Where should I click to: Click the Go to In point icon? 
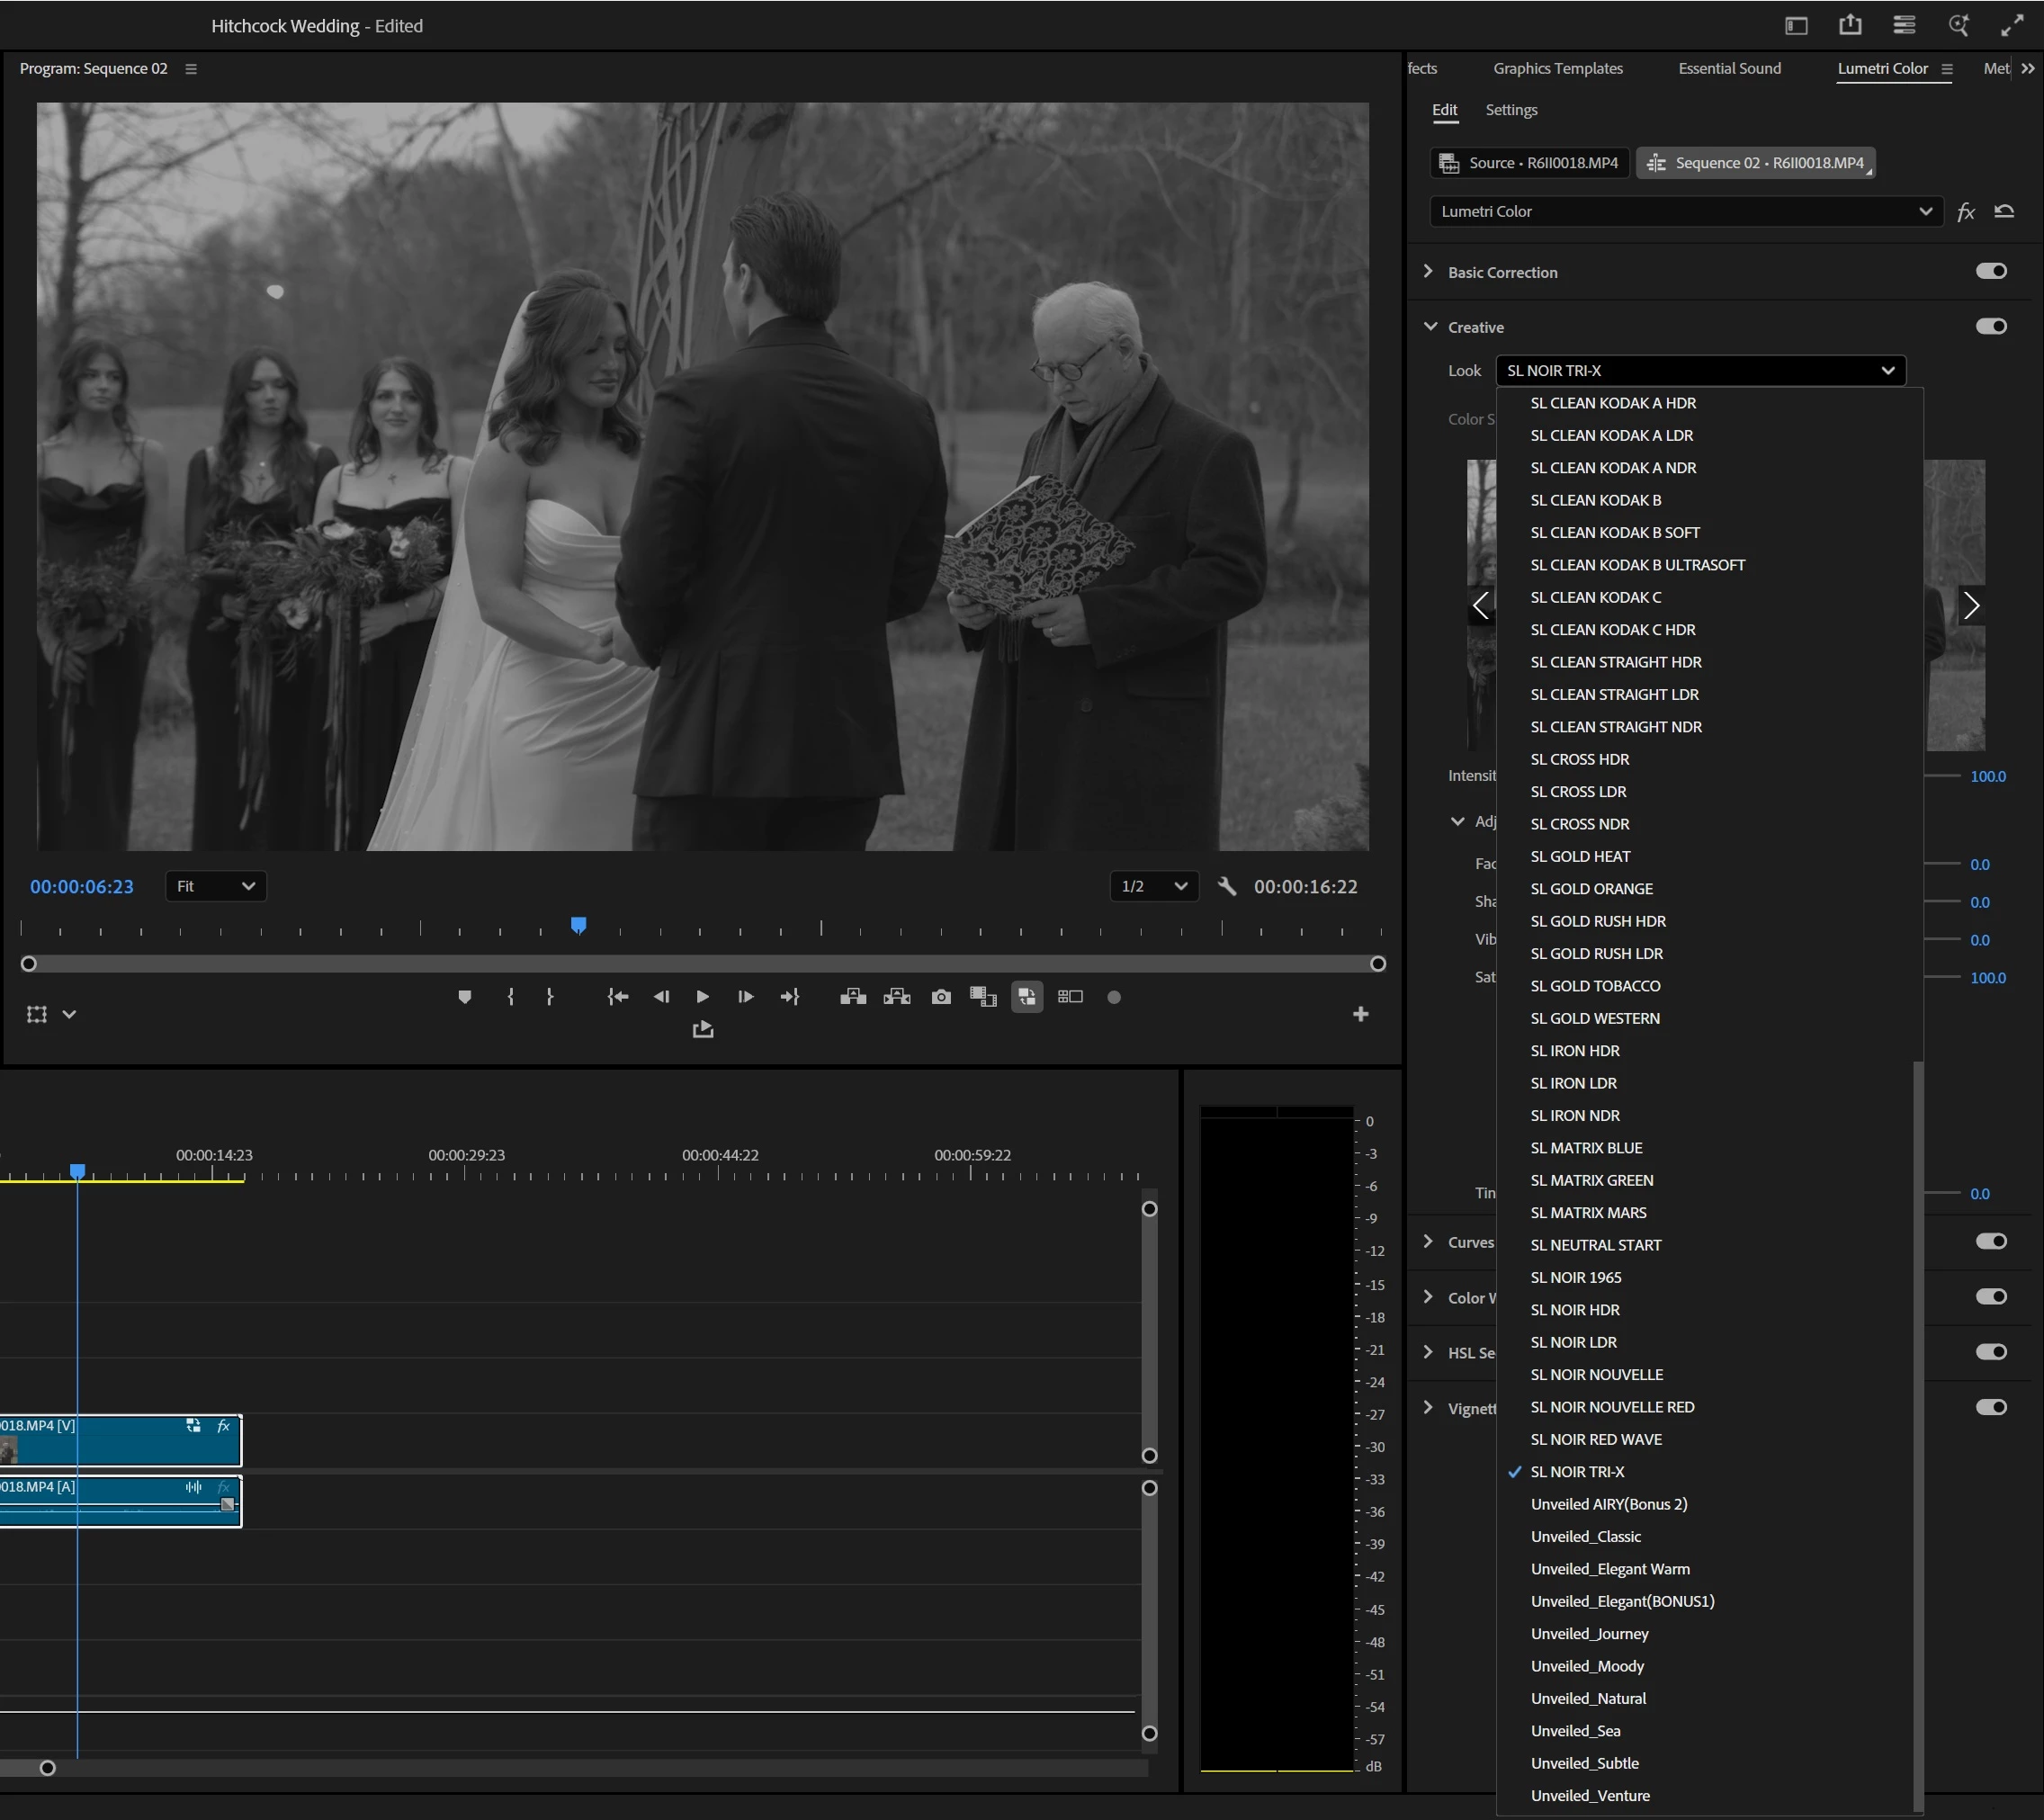pyautogui.click(x=618, y=997)
